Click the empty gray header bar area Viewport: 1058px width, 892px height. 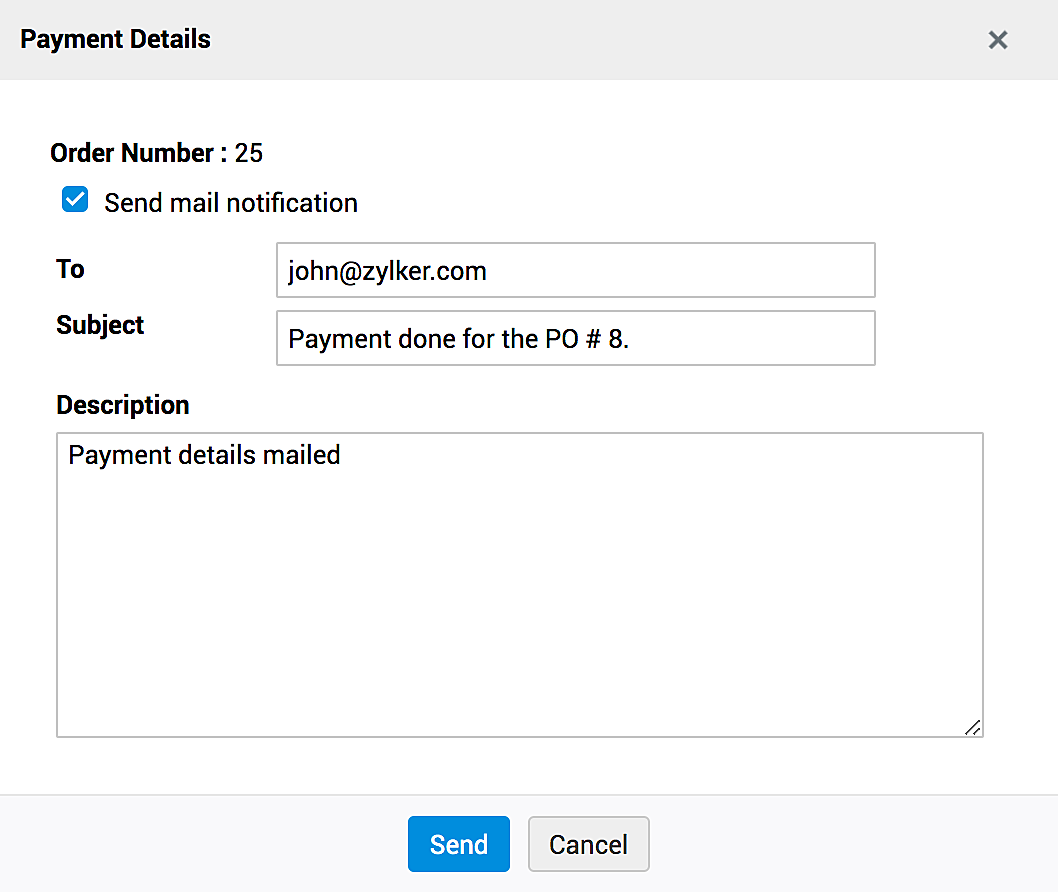[600, 40]
